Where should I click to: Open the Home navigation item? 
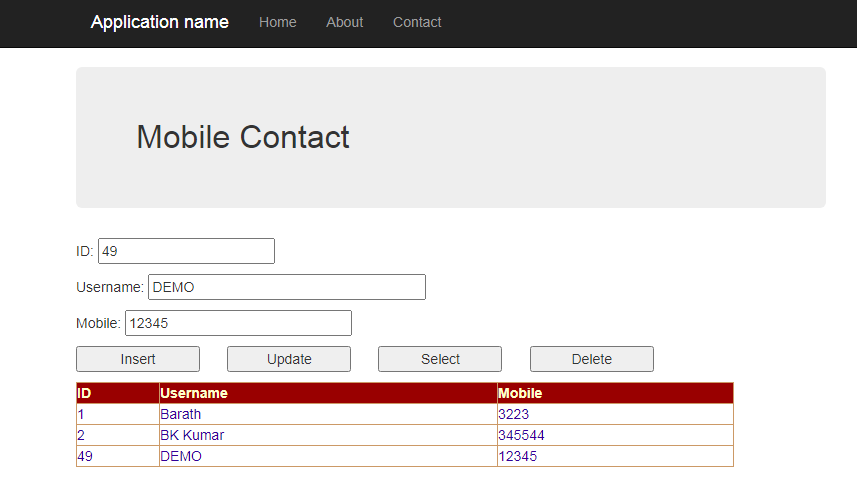(x=277, y=22)
